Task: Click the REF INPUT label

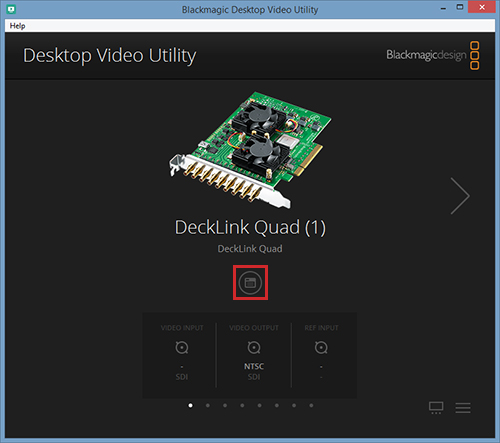Action: pyautogui.click(x=321, y=328)
